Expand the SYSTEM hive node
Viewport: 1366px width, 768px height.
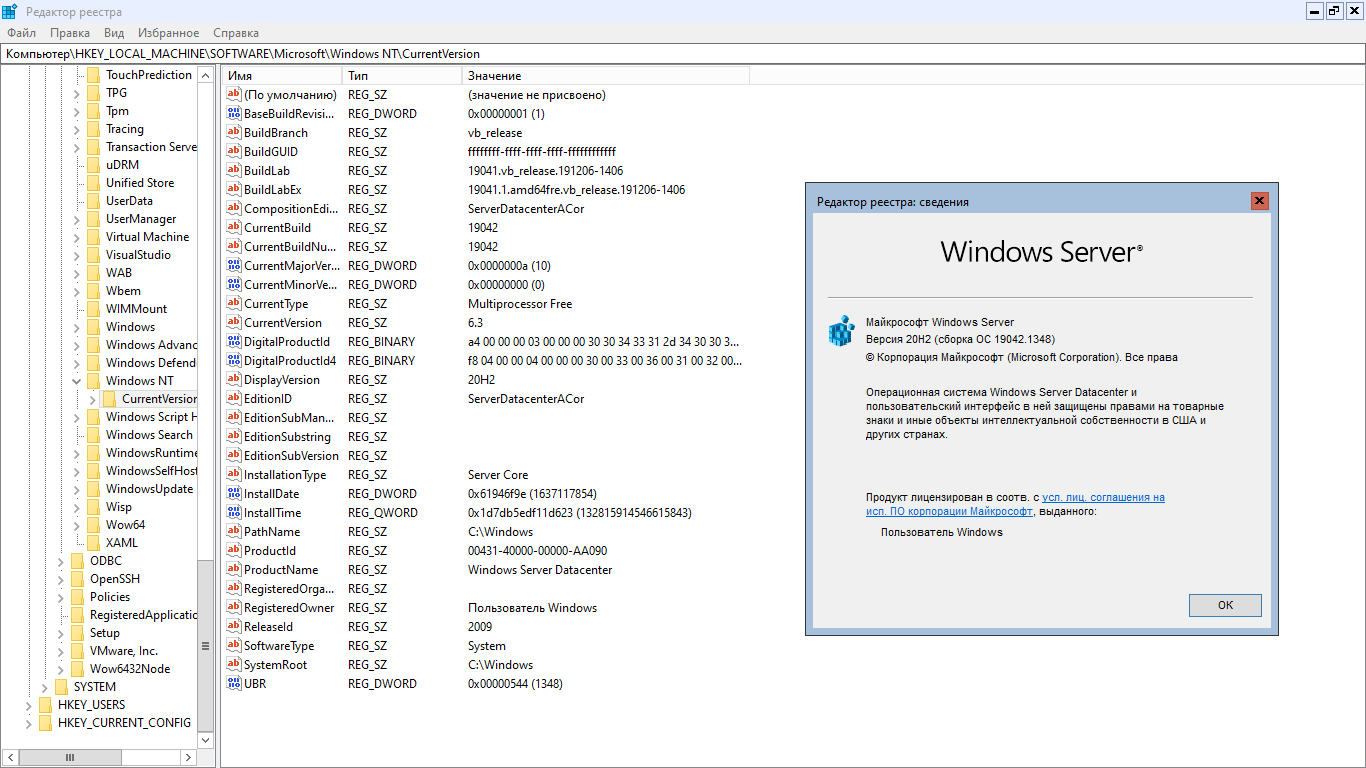[x=45, y=687]
